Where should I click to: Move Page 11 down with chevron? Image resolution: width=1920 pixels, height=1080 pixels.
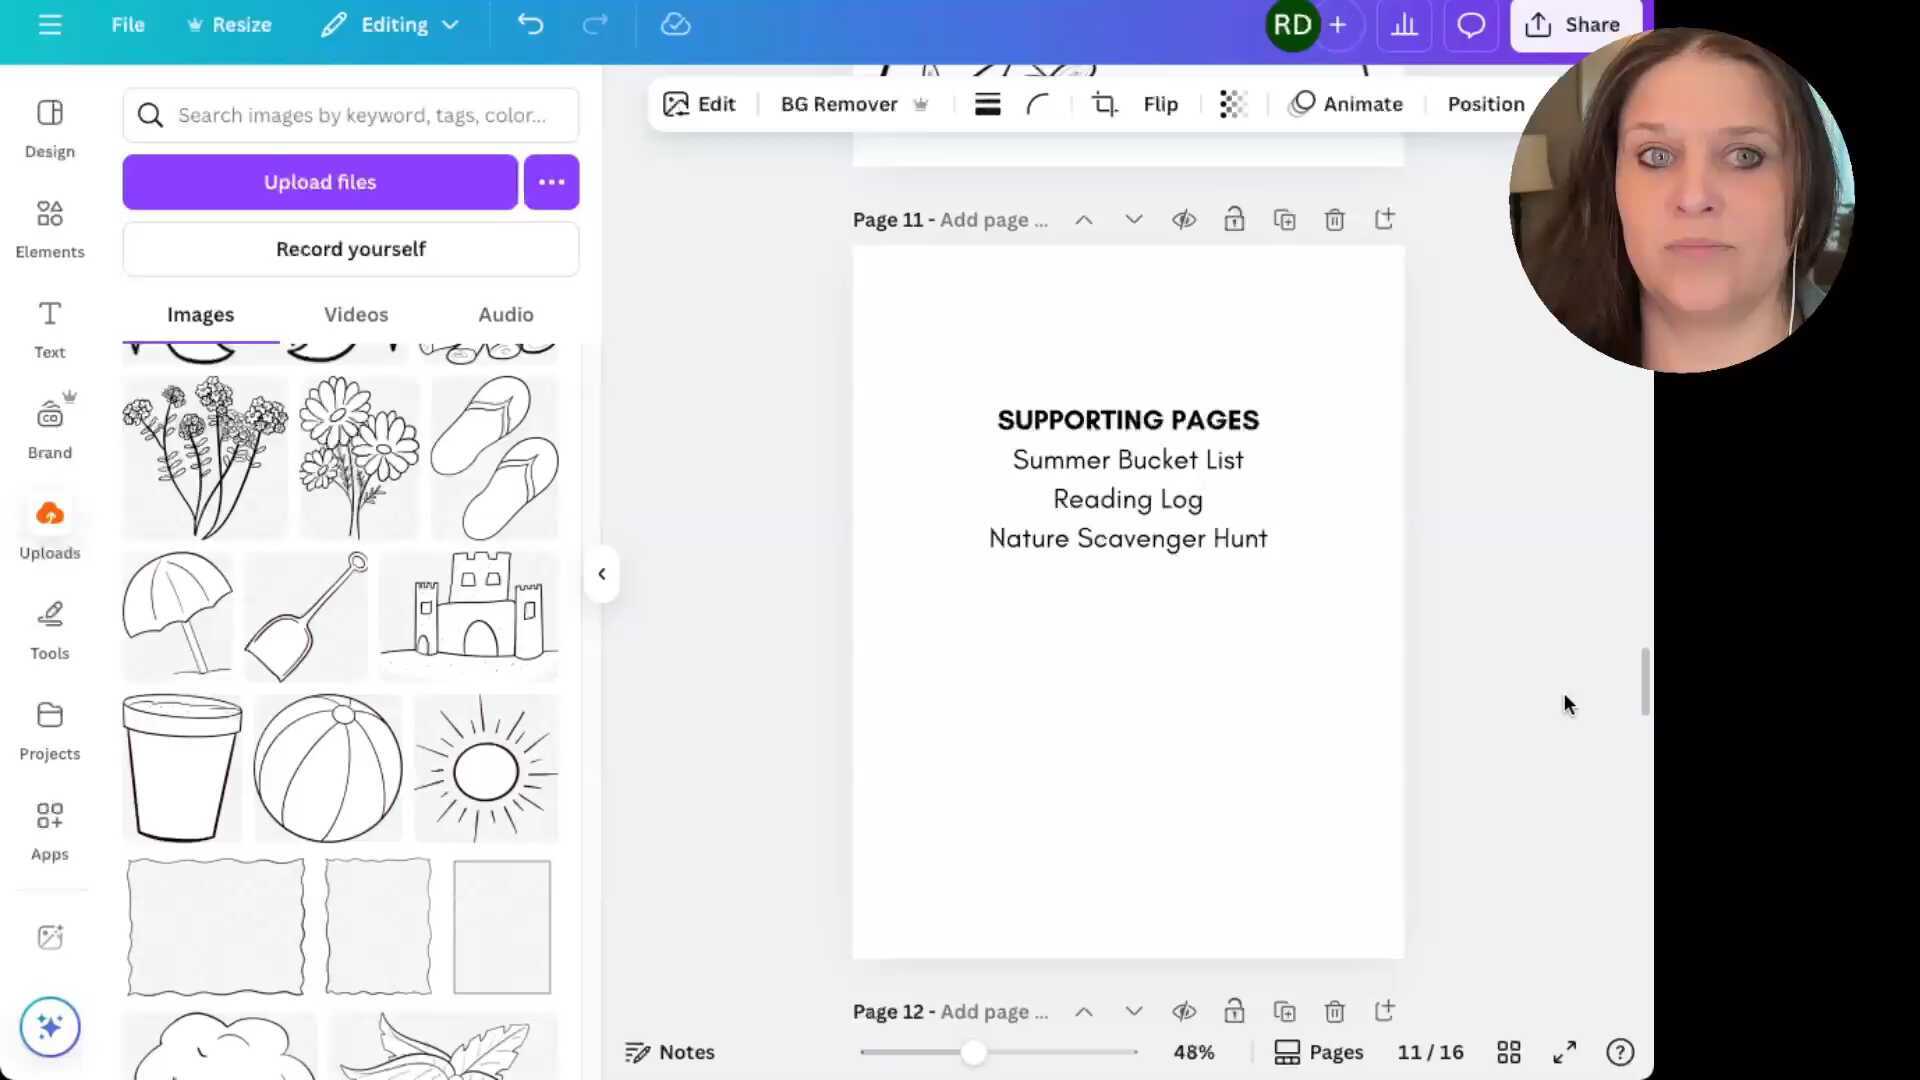[x=1133, y=220]
